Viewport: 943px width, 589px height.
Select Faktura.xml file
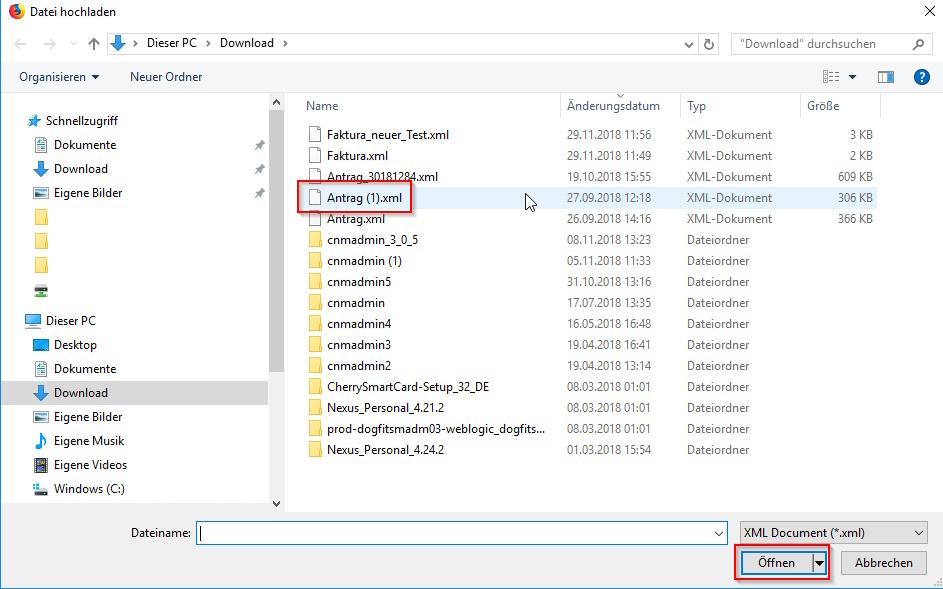(x=357, y=156)
